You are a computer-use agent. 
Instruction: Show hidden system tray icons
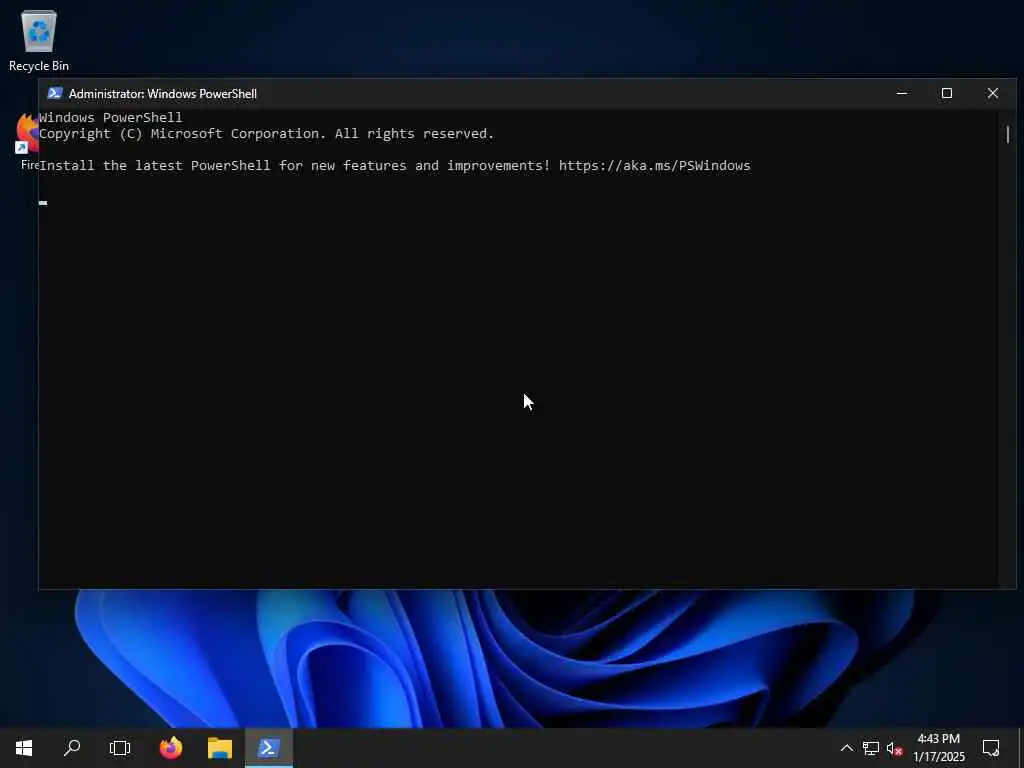846,748
